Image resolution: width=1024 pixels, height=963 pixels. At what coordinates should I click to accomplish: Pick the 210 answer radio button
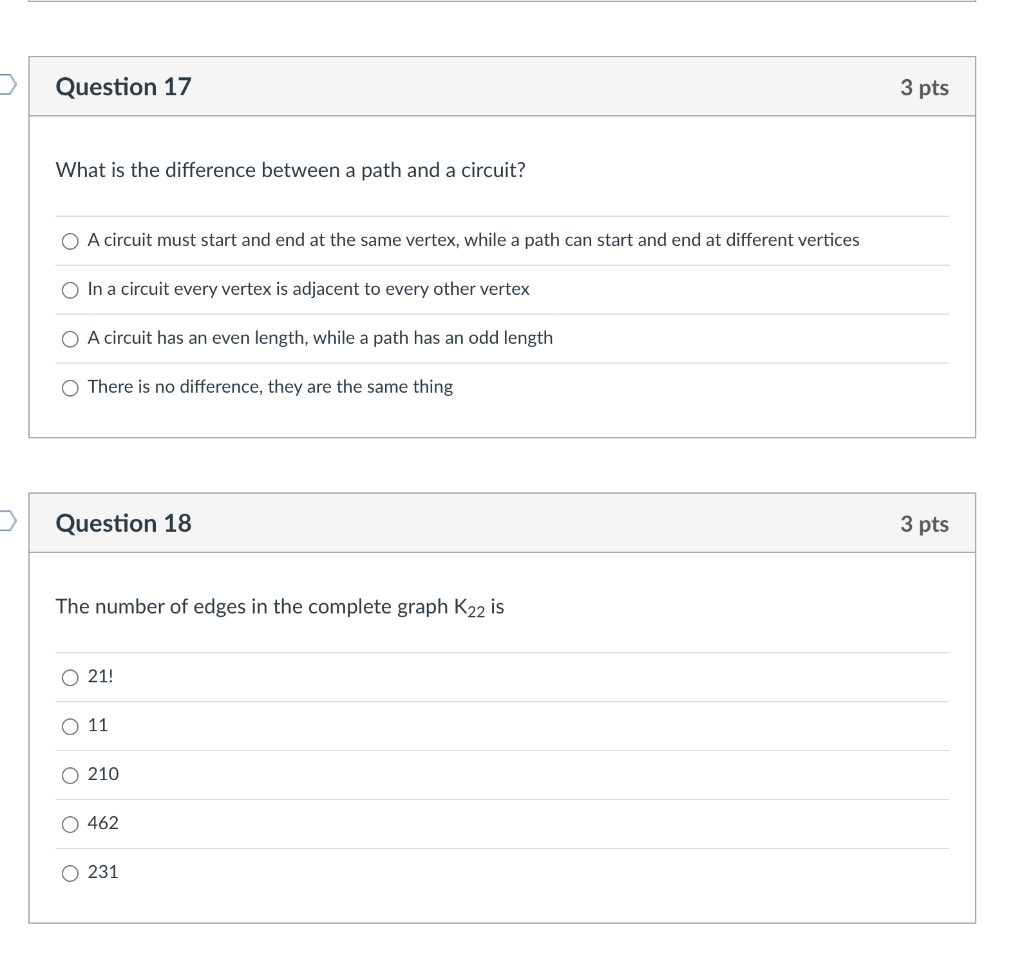coord(70,776)
